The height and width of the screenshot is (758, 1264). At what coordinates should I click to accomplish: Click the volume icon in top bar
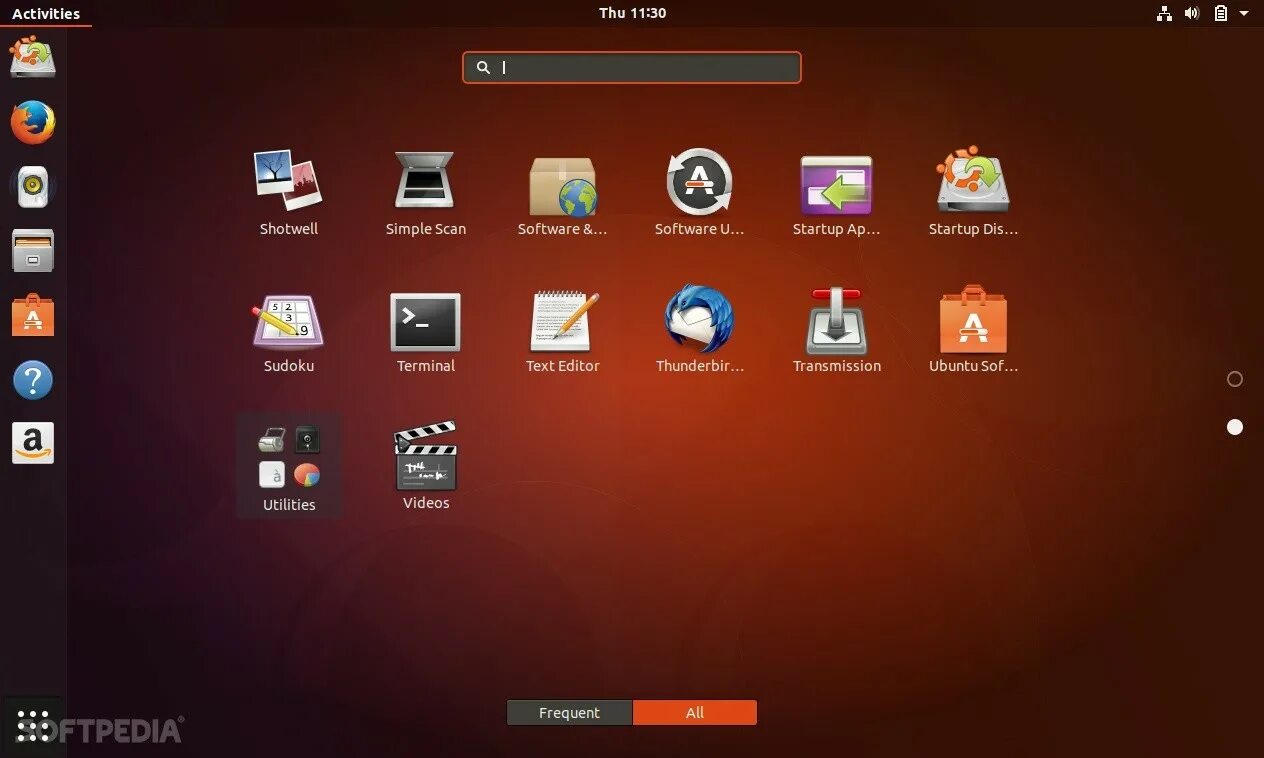1192,13
